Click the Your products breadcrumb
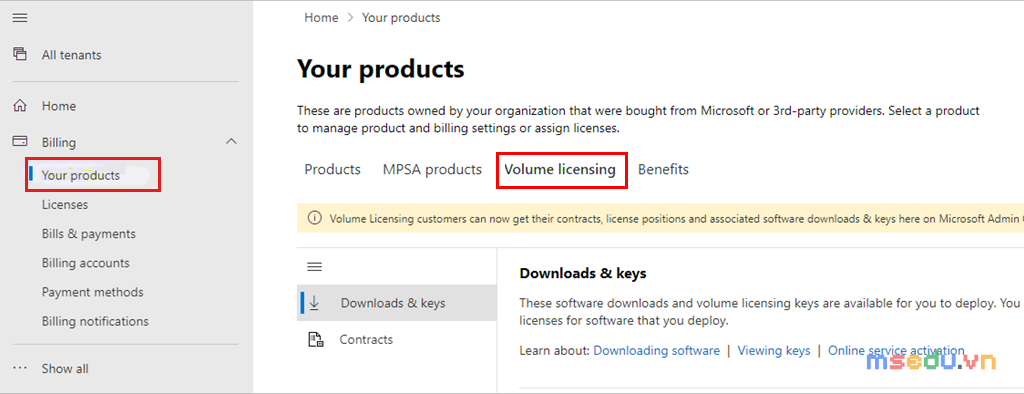1024x394 pixels. point(401,18)
